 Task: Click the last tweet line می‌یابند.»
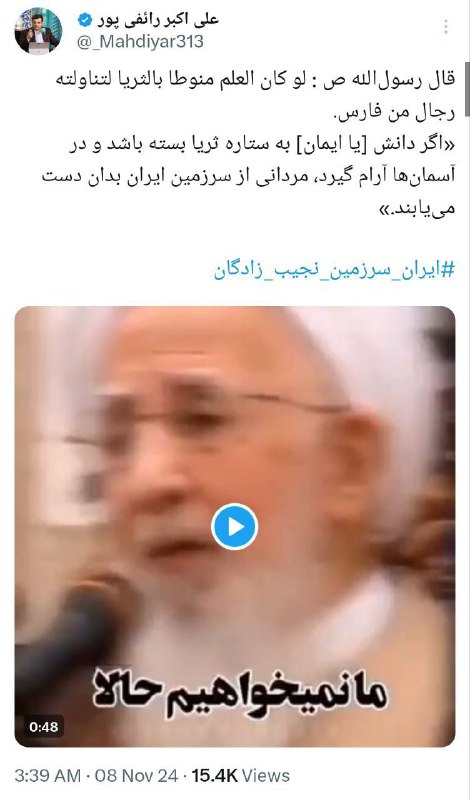point(415,208)
